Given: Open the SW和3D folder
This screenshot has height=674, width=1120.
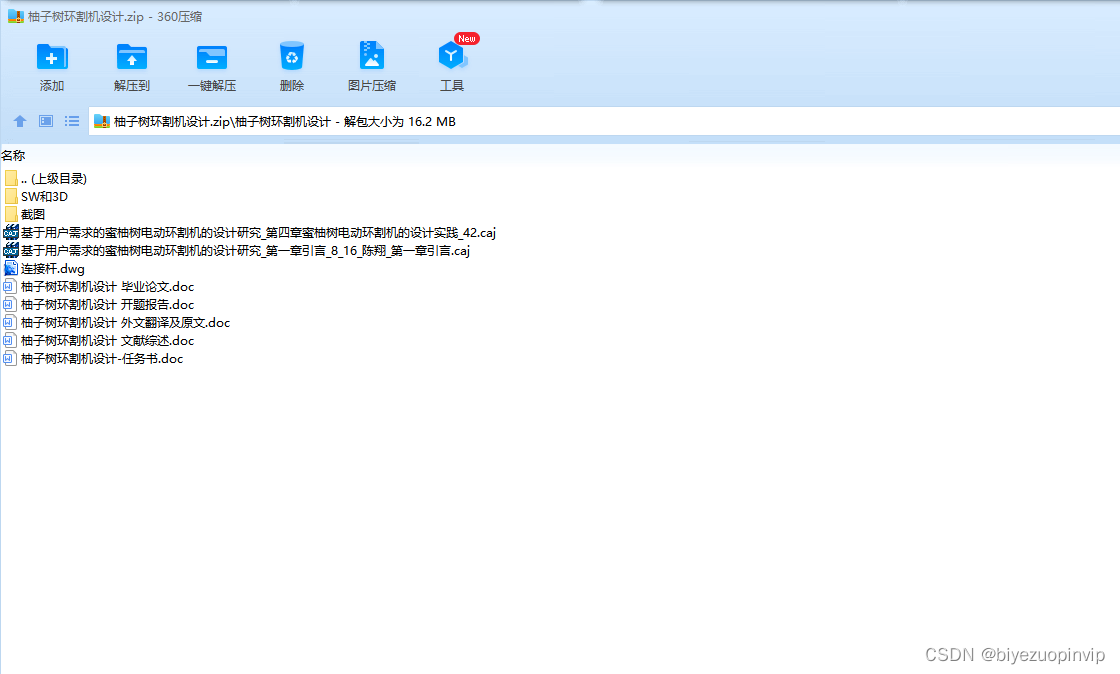Looking at the screenshot, I should click(44, 197).
